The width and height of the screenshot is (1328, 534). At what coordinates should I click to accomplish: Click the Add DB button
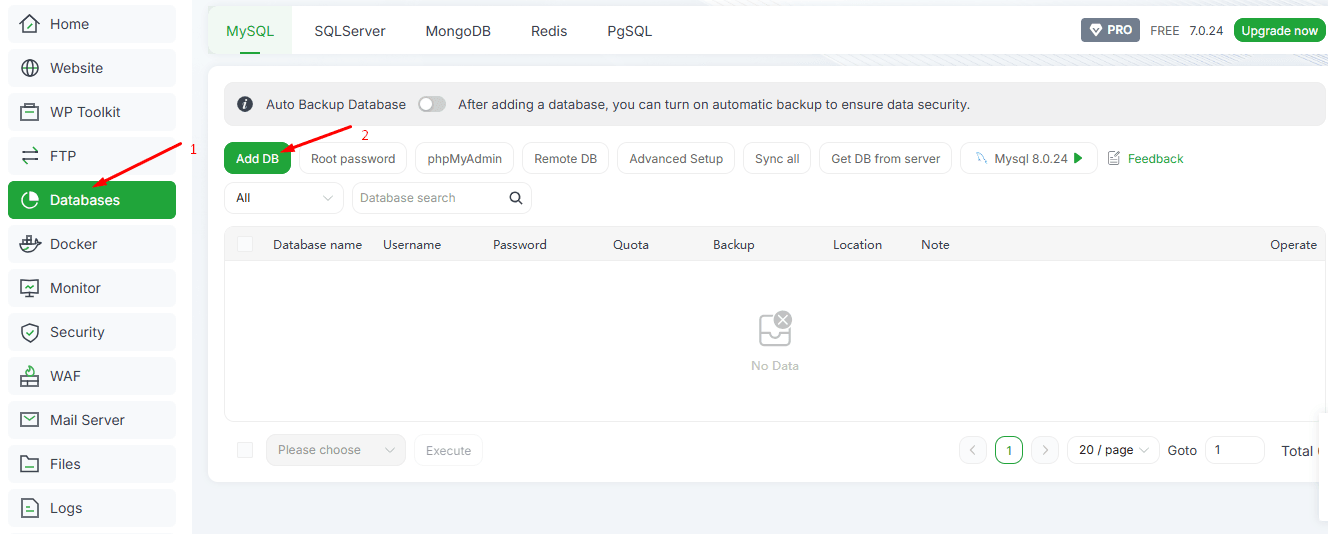pos(257,158)
